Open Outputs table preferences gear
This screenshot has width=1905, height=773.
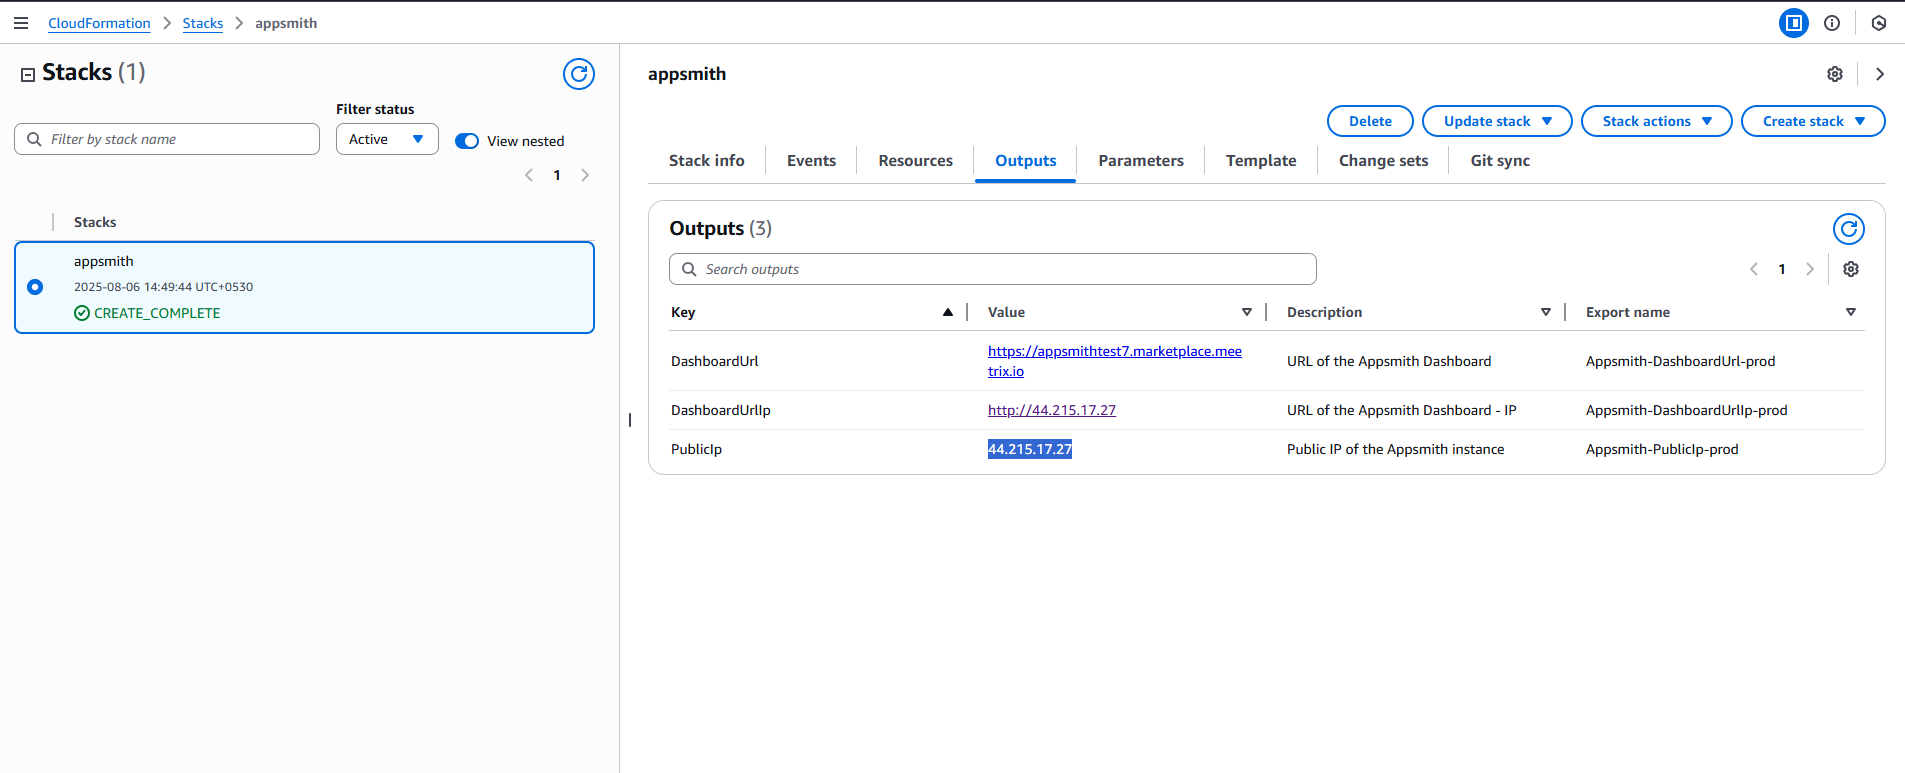tap(1851, 269)
